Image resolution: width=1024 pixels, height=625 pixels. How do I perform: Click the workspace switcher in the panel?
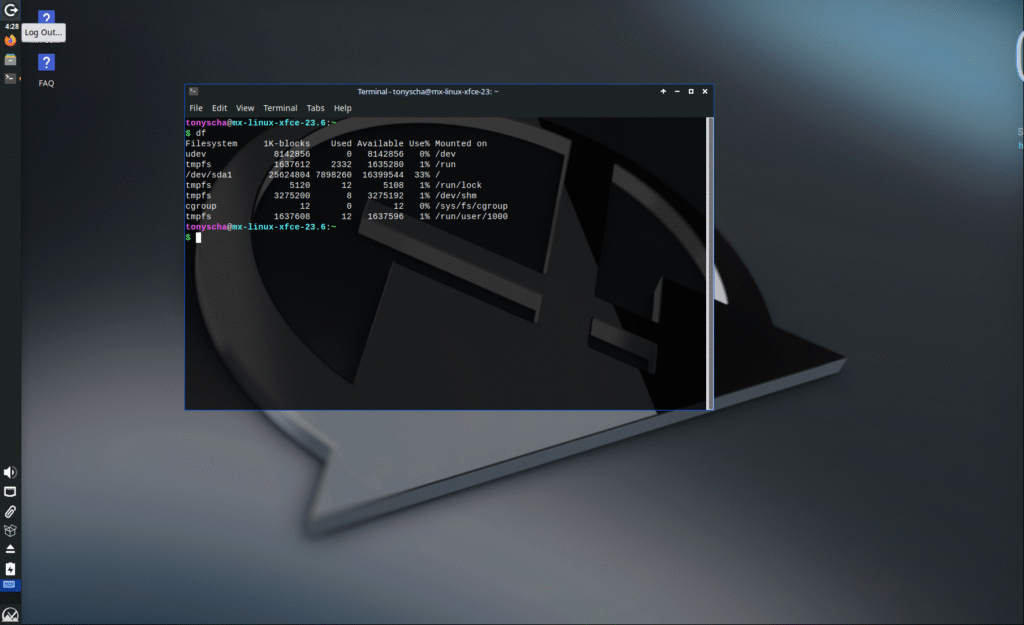[x=10, y=585]
